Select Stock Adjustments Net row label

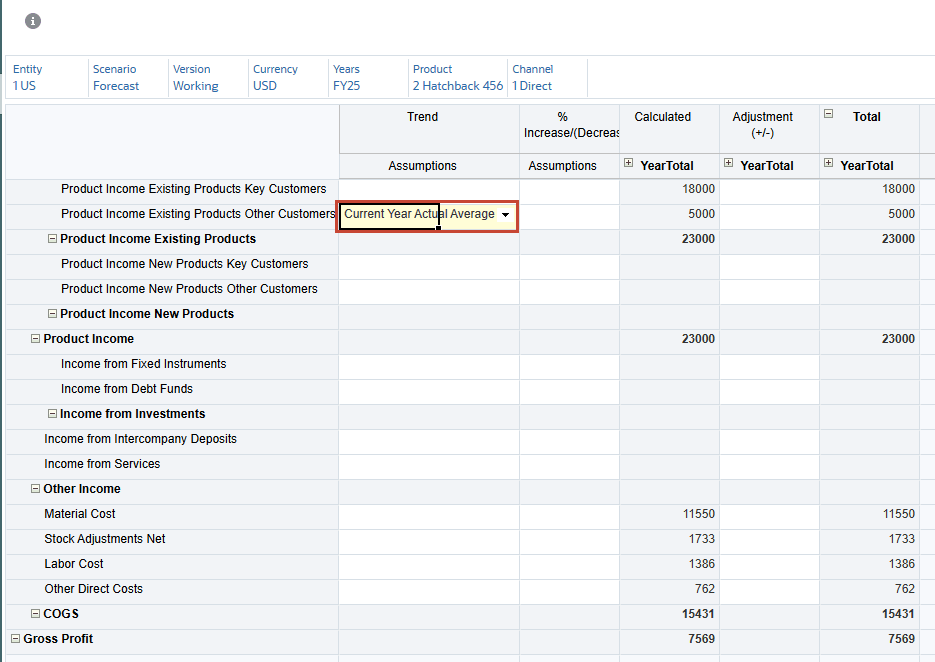(105, 539)
